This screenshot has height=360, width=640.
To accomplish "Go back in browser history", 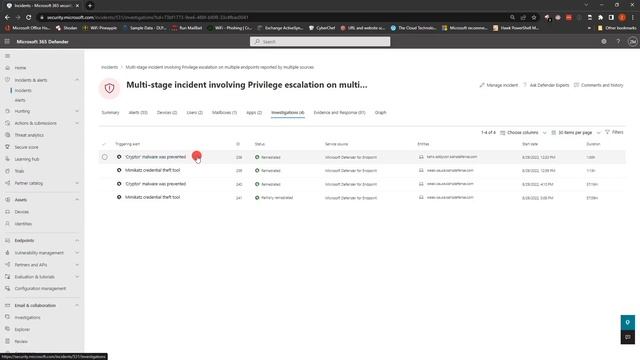I will pos(7,18).
